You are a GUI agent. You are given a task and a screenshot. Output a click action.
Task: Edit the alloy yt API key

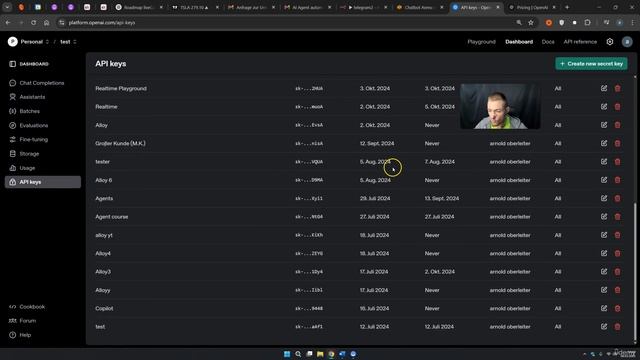point(604,235)
